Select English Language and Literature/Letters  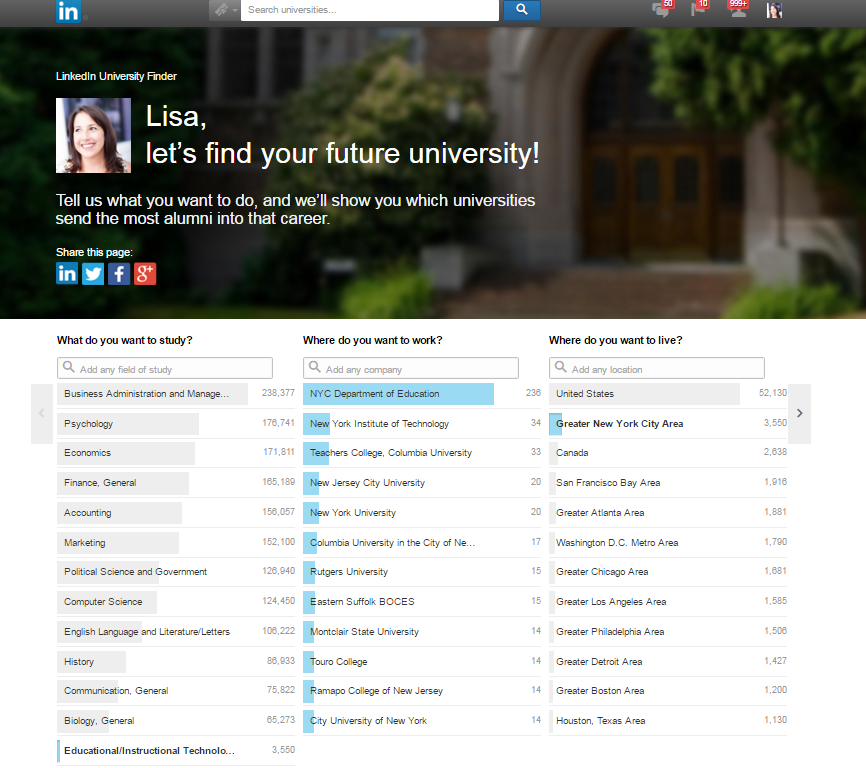point(176,632)
